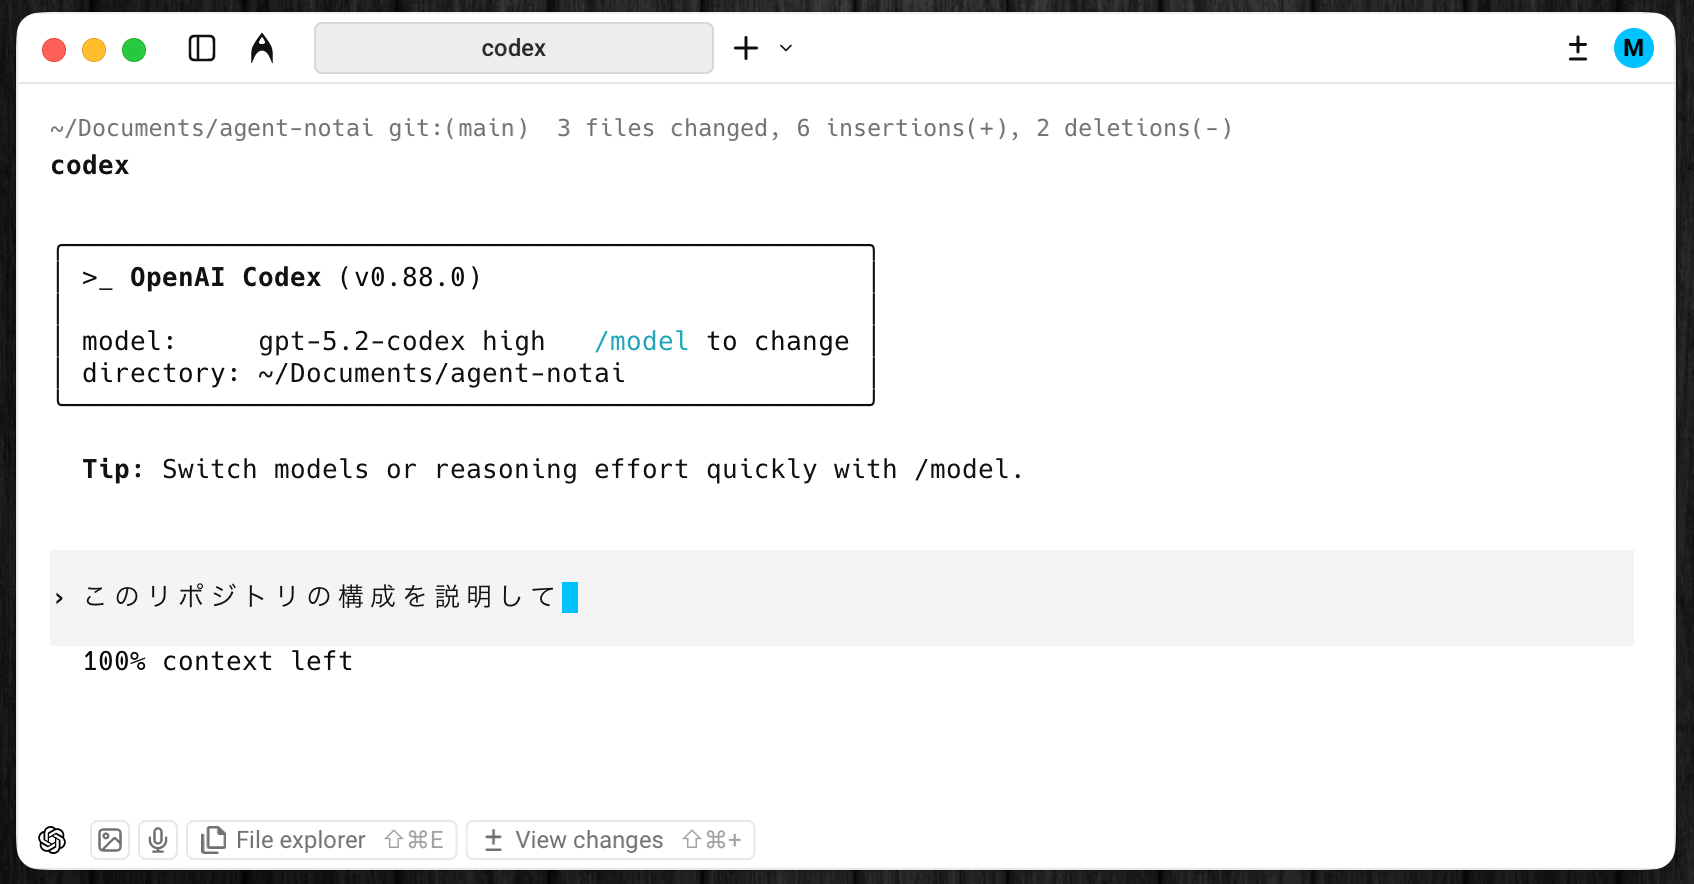Open a new tab with plus icon

(746, 48)
